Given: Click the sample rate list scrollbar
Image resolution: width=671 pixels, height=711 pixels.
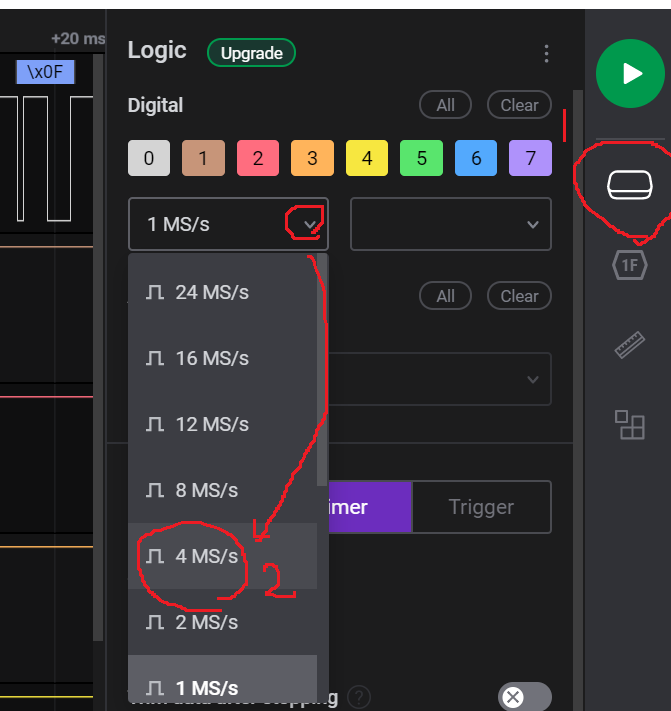Looking at the screenshot, I should coord(322,370).
